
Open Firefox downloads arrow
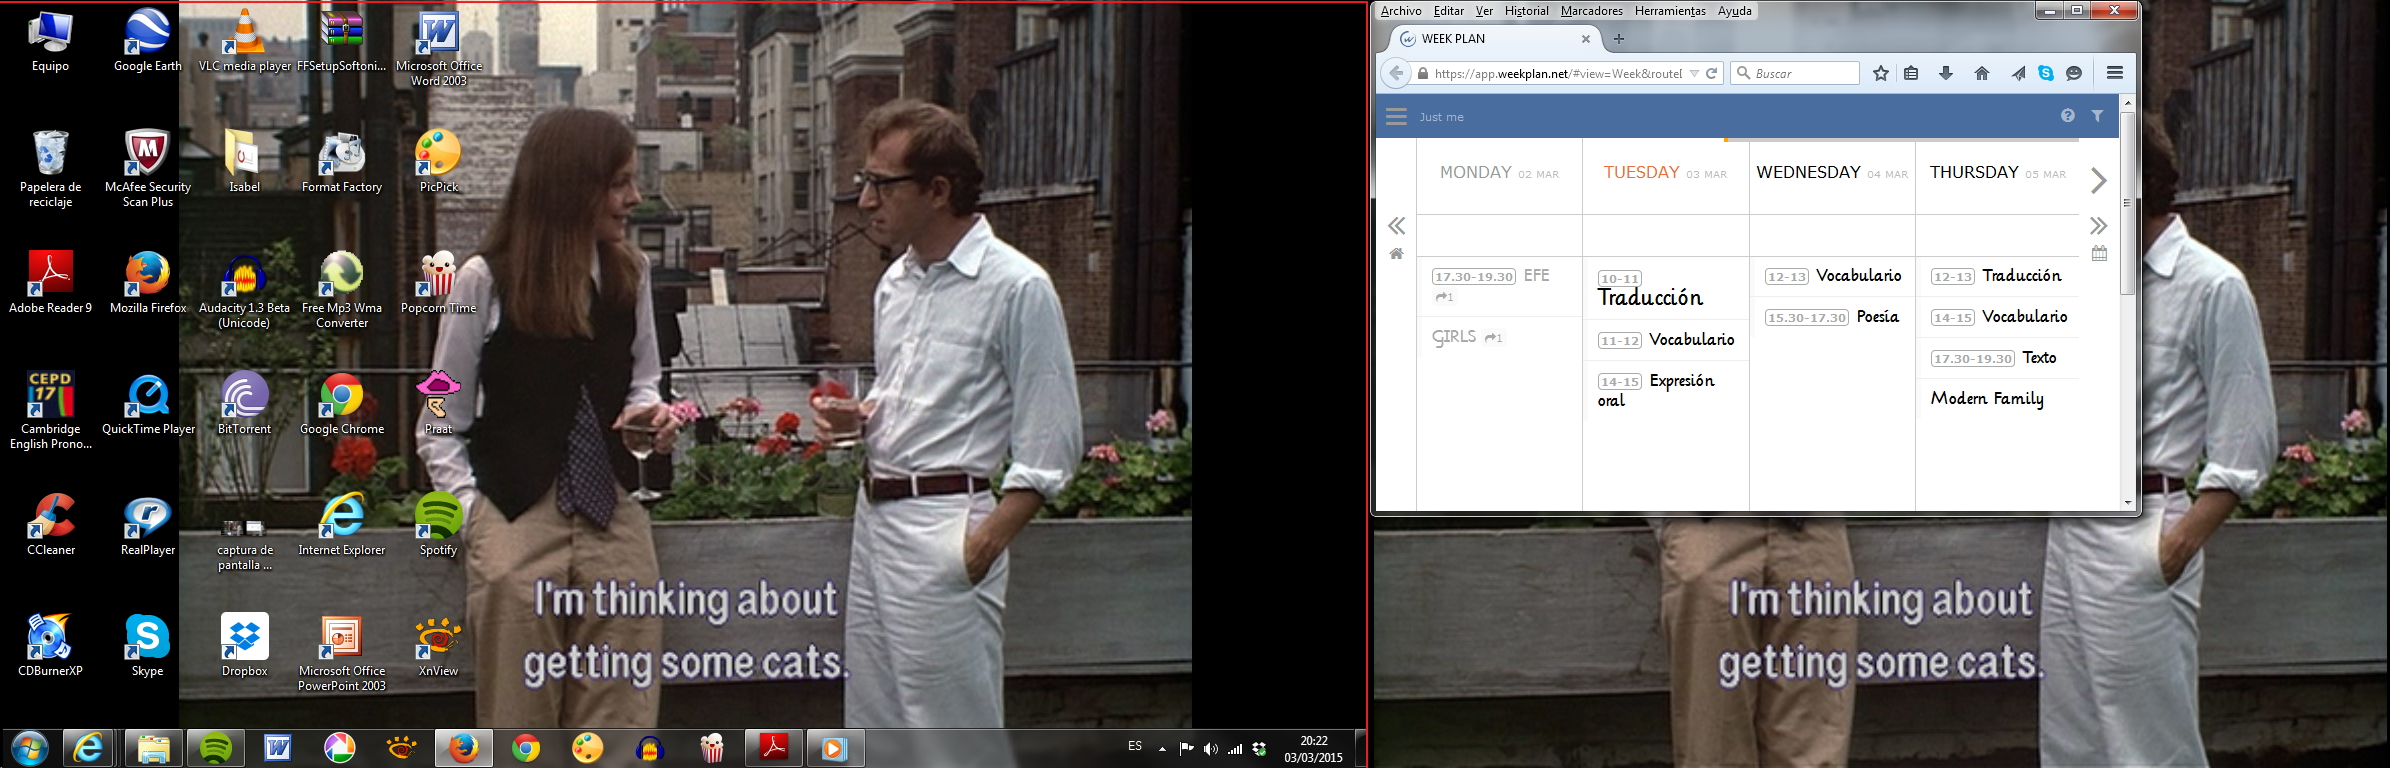click(1946, 73)
